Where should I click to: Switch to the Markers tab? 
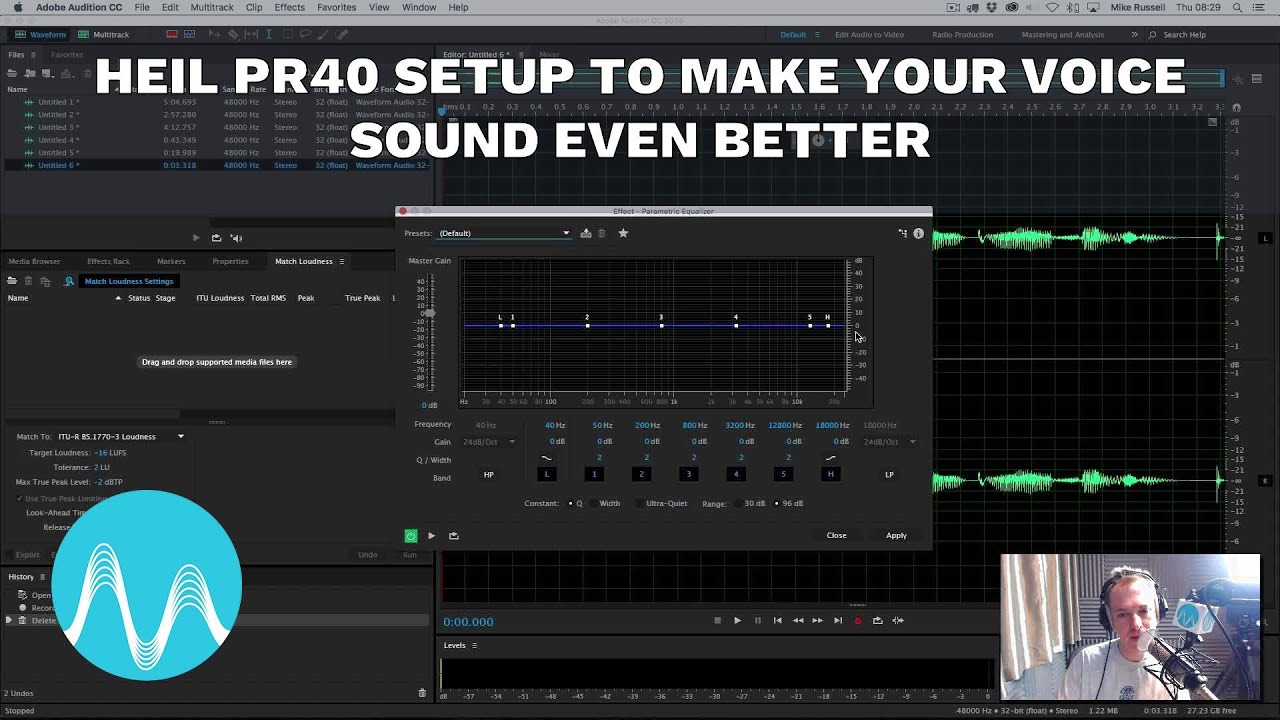pos(171,262)
